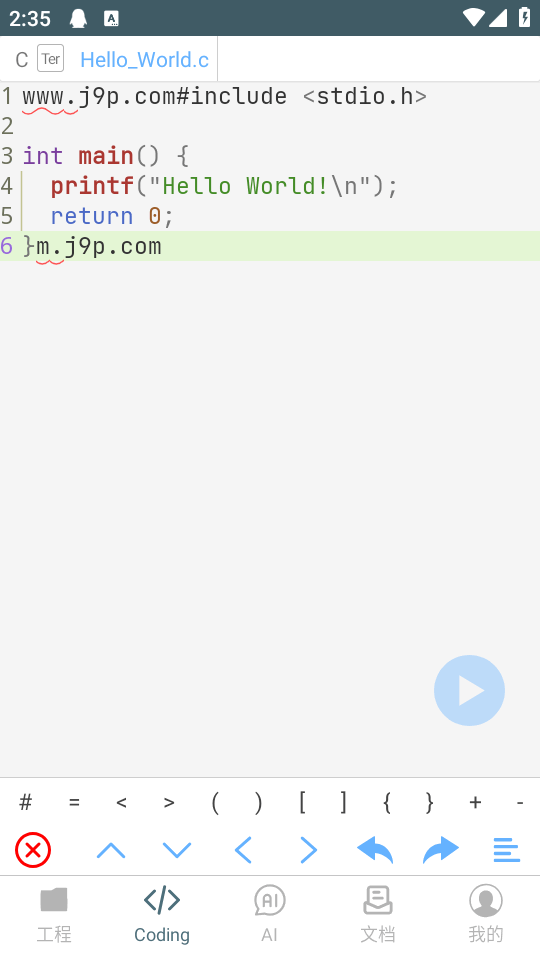Viewport: 540px width, 960px height.
Task: Select the Hello_World.c file tab
Action: [x=144, y=60]
